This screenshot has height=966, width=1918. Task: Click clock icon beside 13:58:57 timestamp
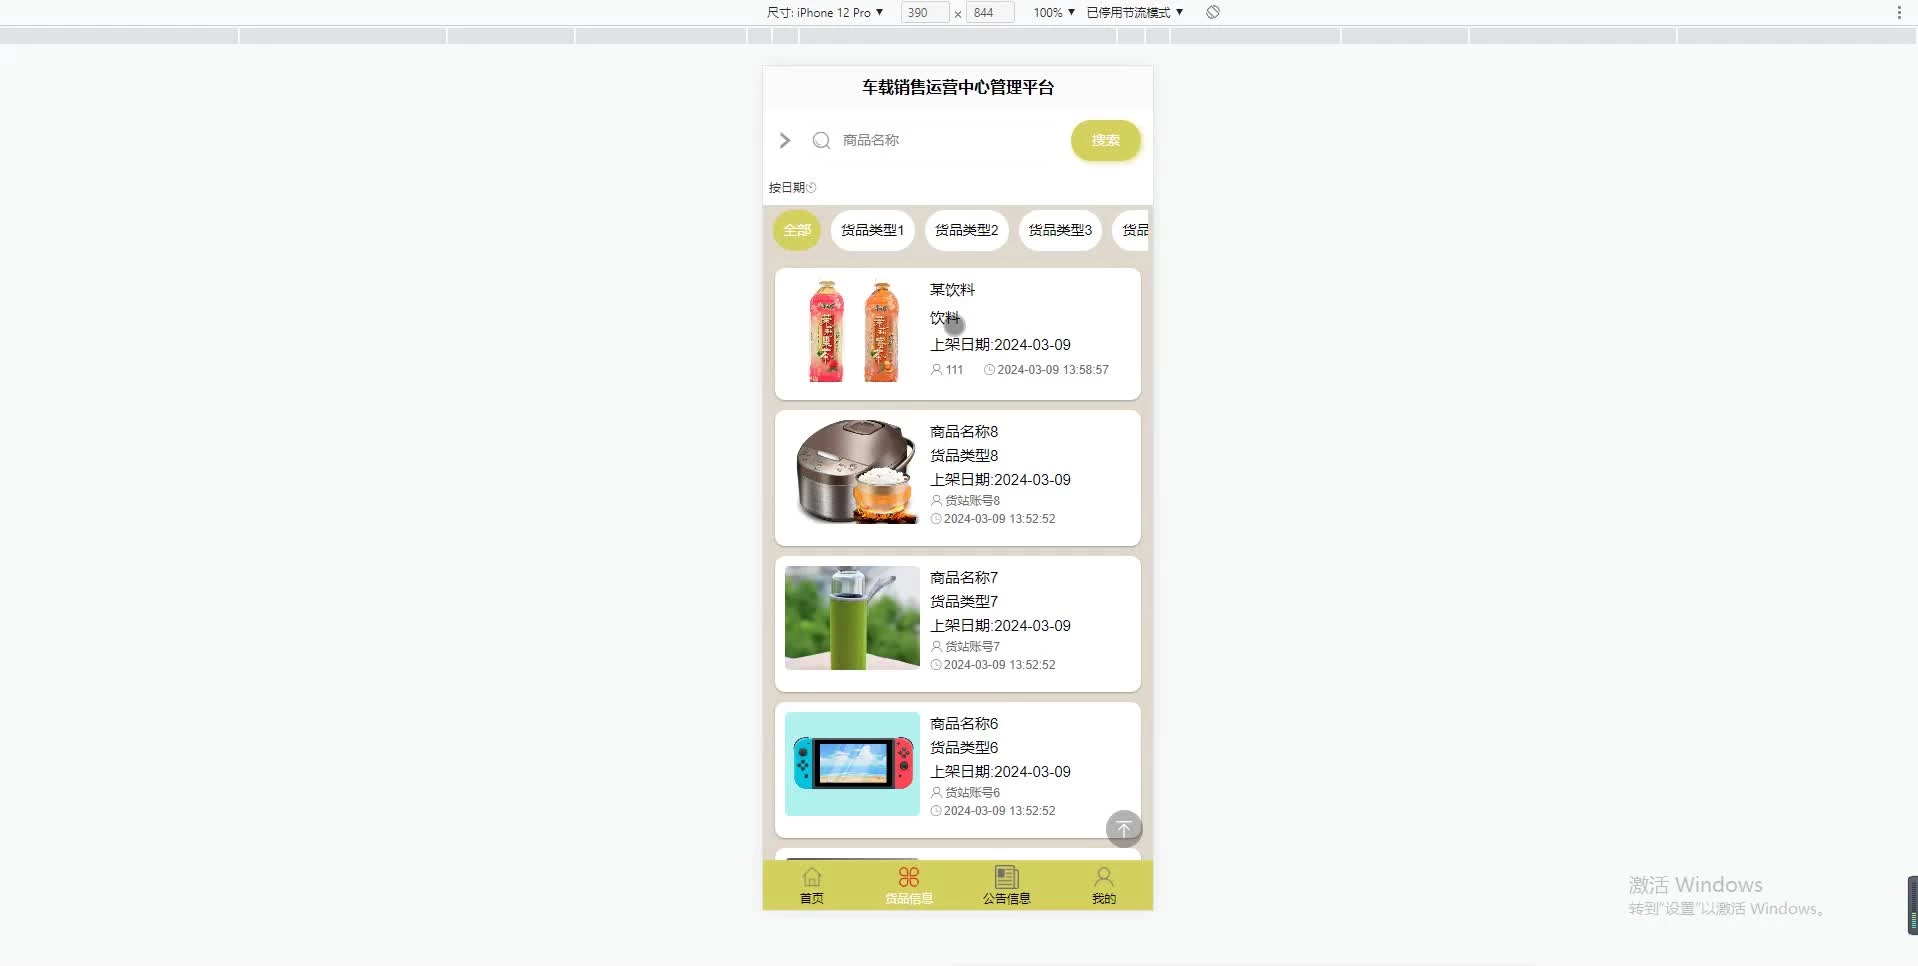(989, 370)
